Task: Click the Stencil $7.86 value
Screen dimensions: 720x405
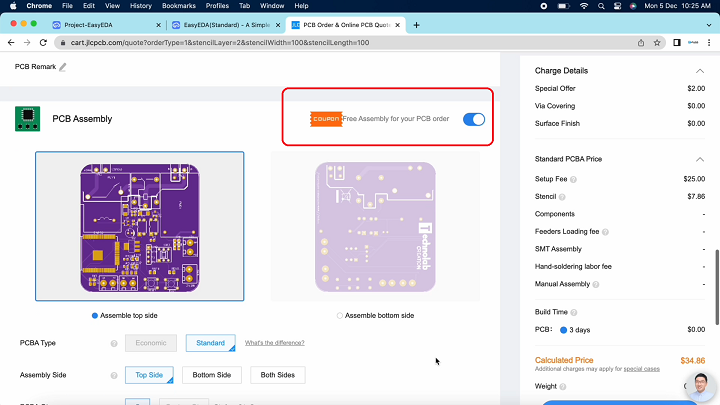Action: point(696,197)
